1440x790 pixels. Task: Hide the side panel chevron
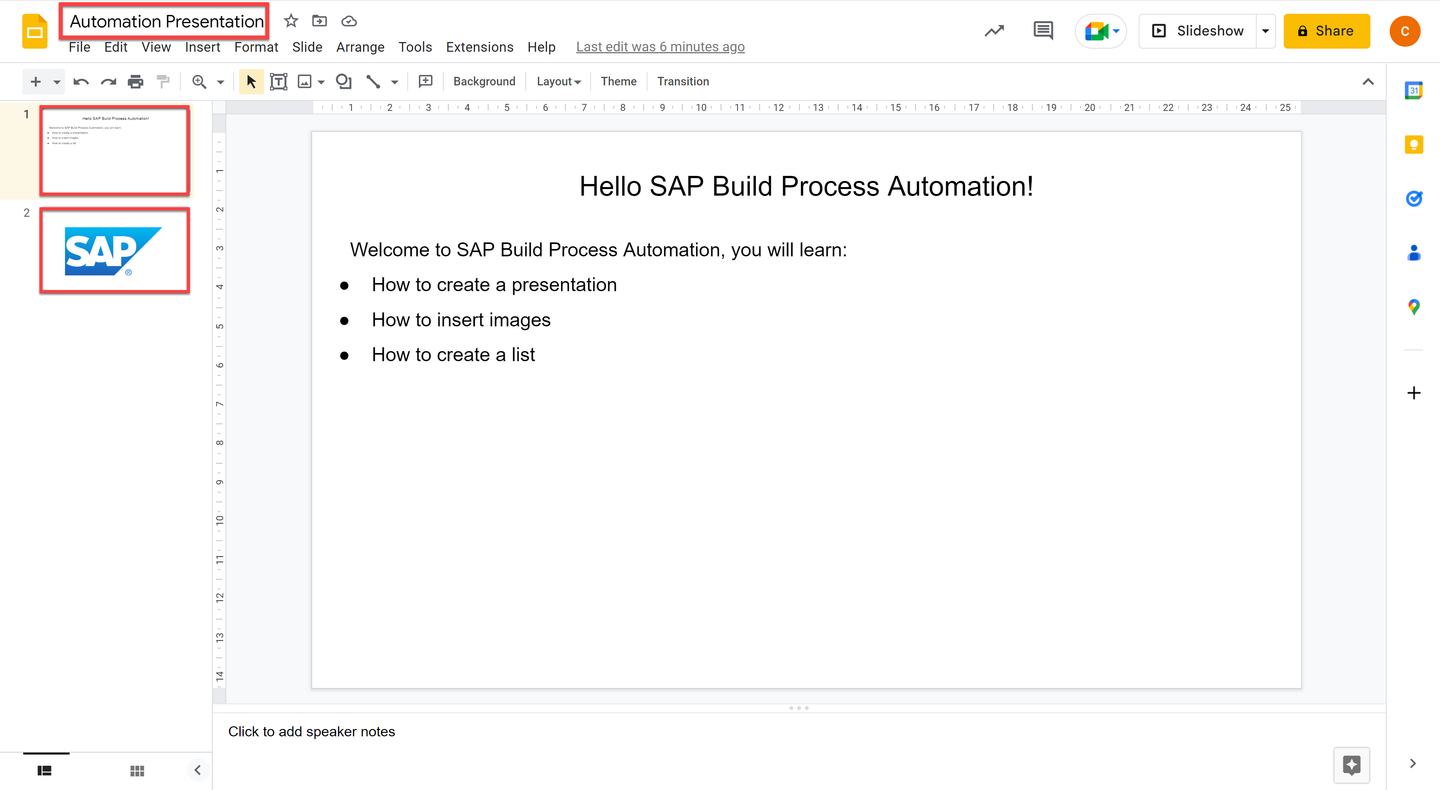(x=1412, y=764)
